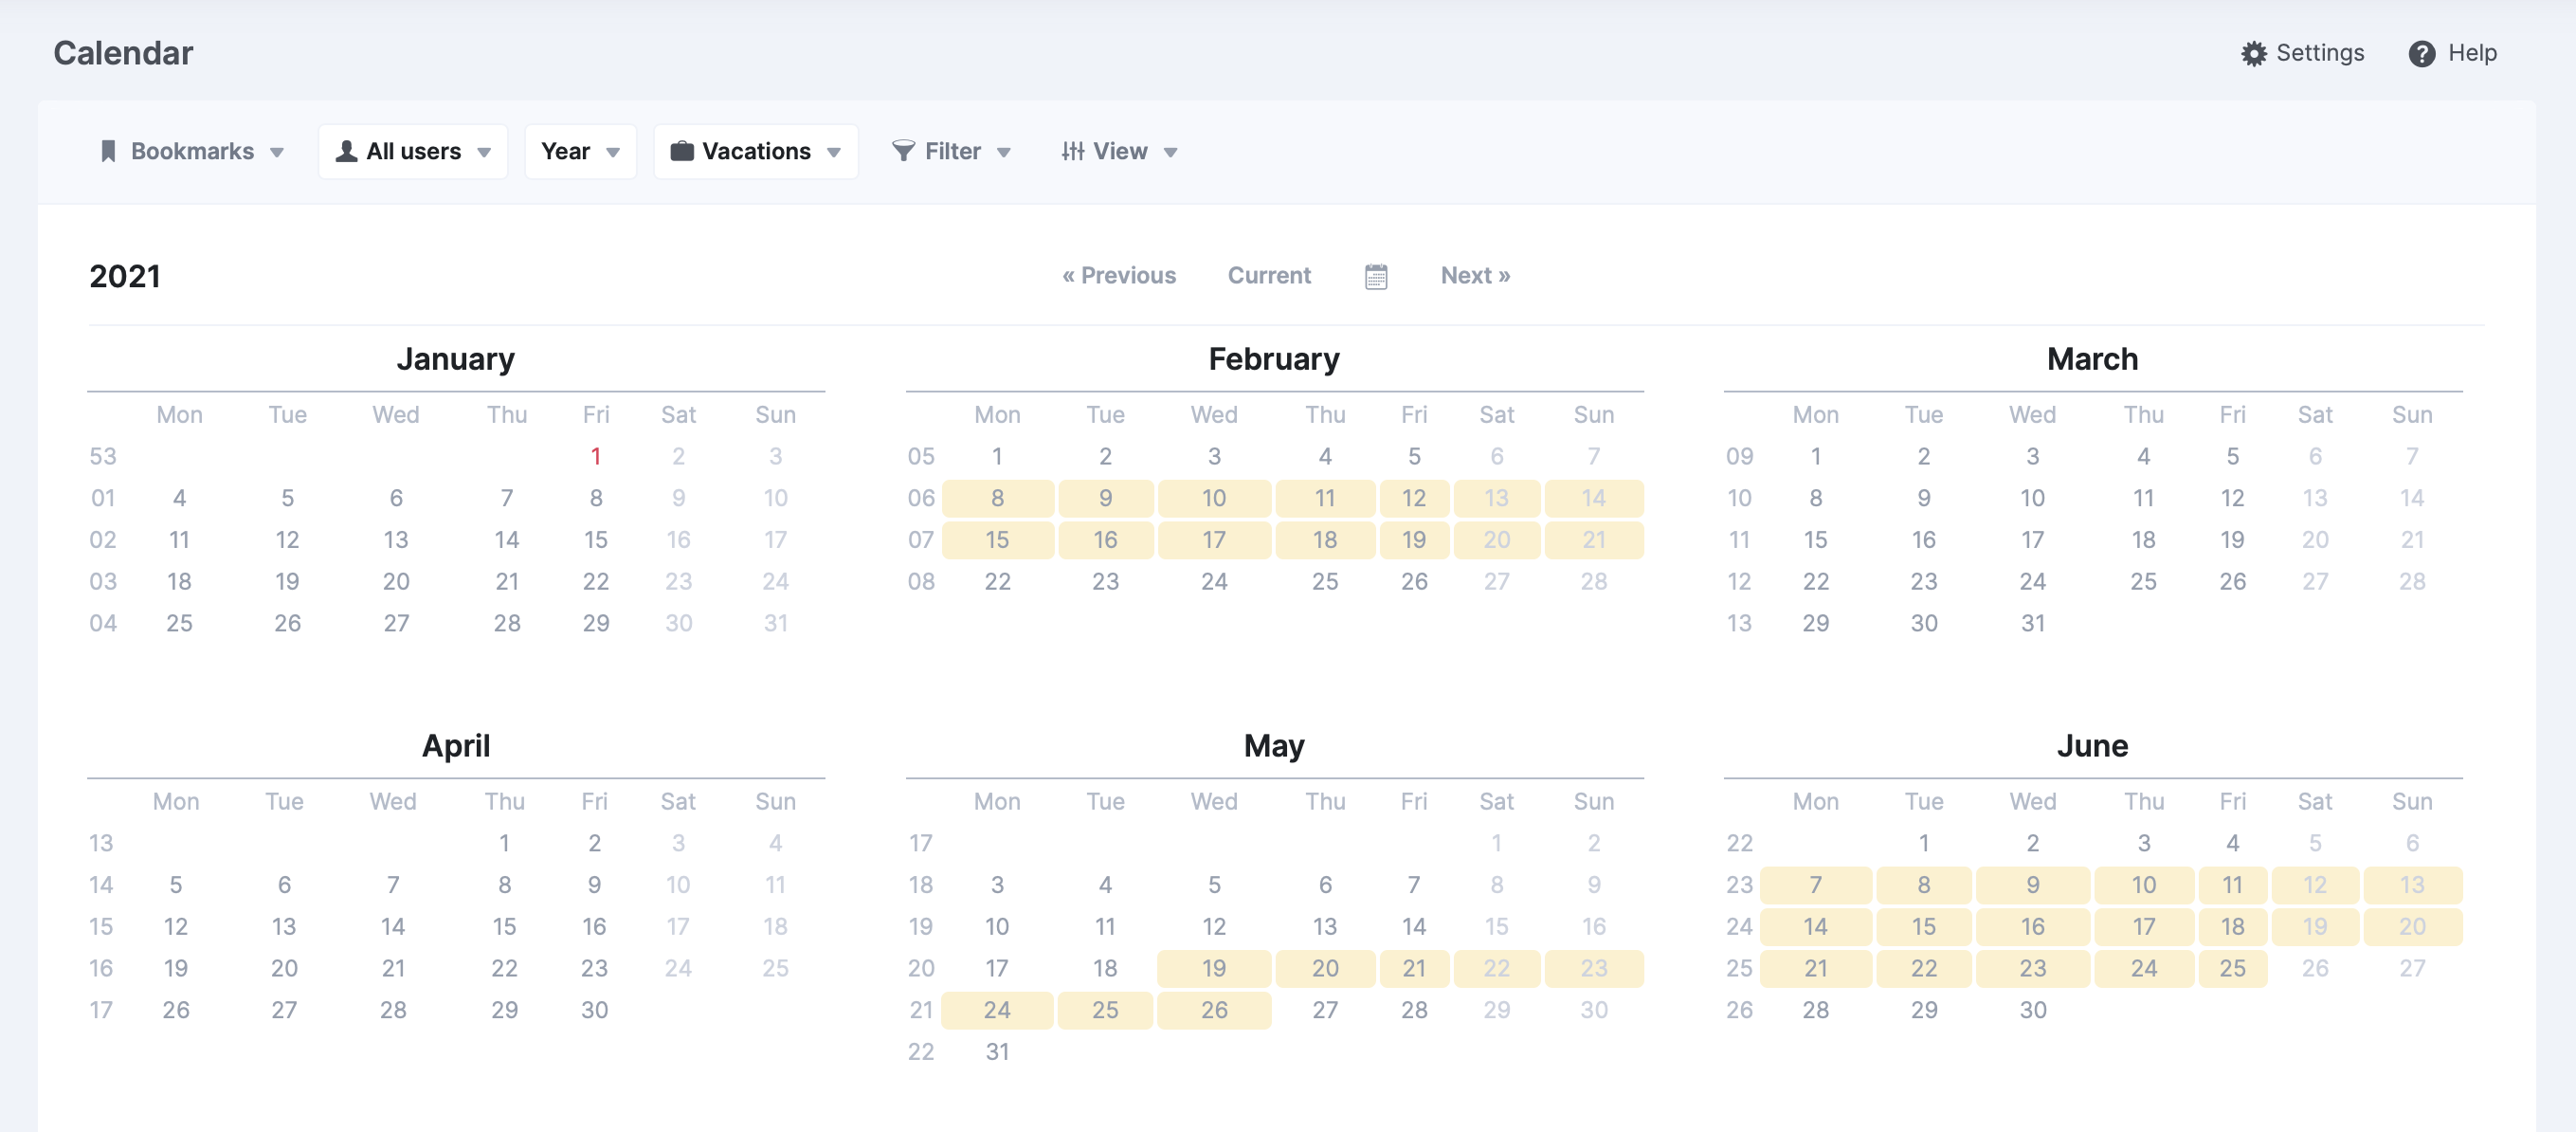
Task: Select June 25 highlighted Friday
Action: pyautogui.click(x=2232, y=968)
